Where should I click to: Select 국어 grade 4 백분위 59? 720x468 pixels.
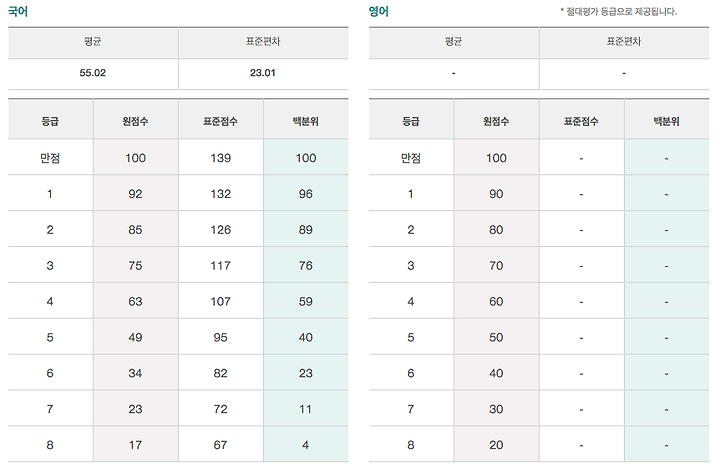306,301
